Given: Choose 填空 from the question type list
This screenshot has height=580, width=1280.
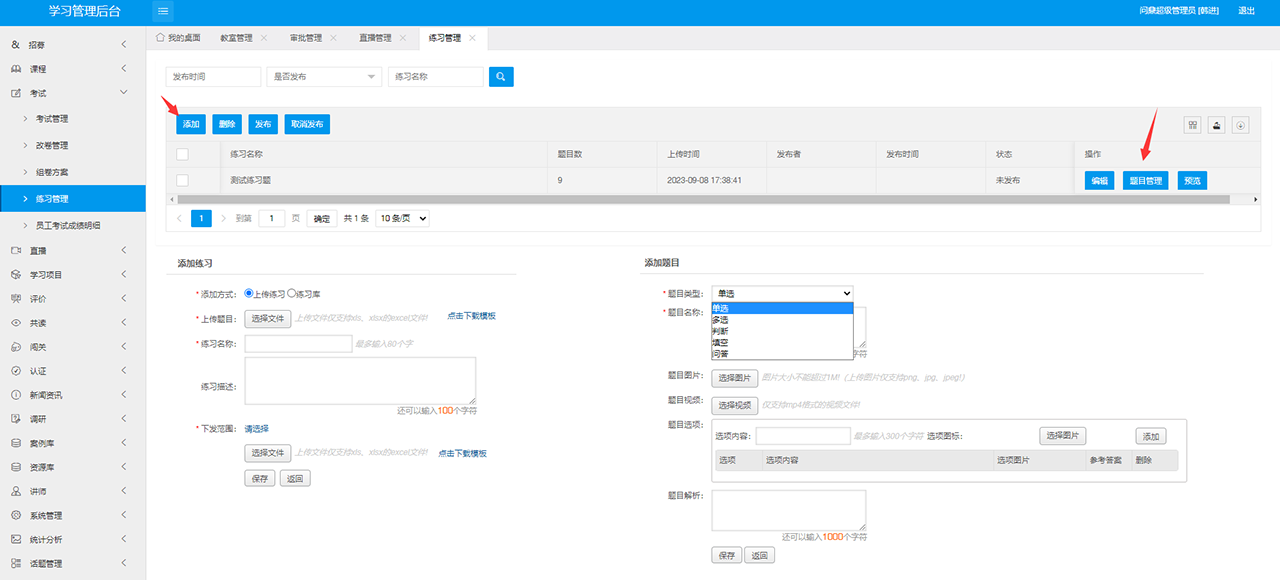Looking at the screenshot, I should point(783,342).
